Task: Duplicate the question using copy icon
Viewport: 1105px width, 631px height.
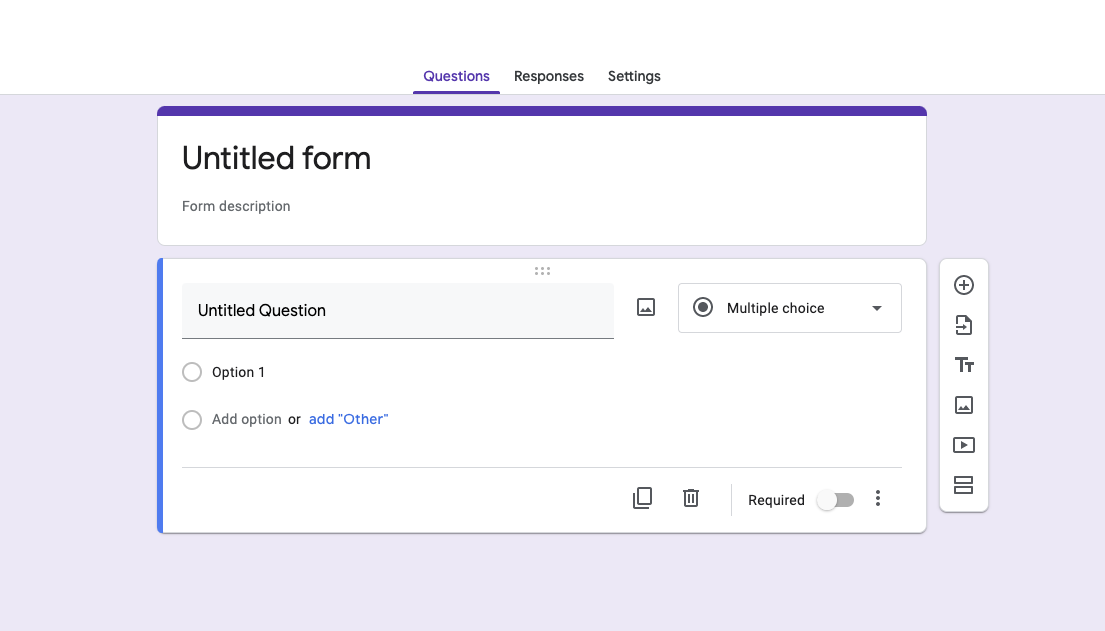Action: pos(642,498)
